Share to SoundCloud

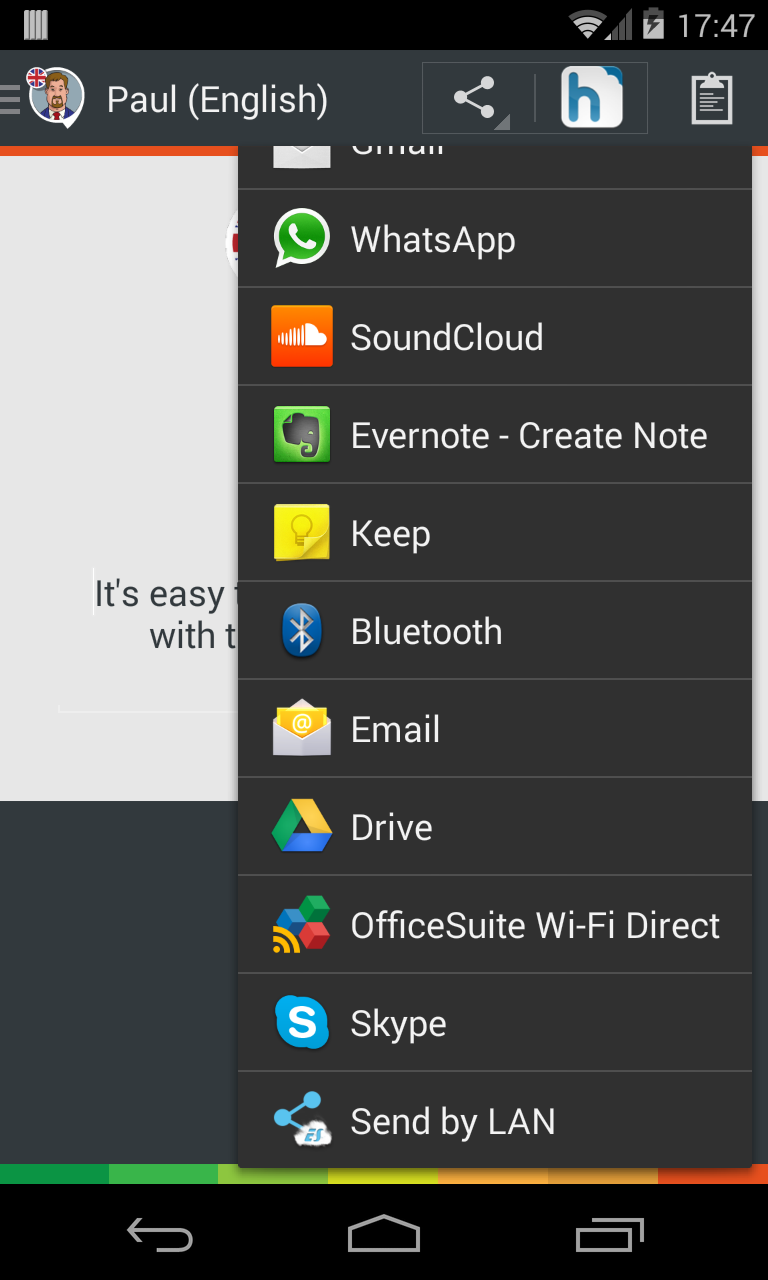point(495,337)
